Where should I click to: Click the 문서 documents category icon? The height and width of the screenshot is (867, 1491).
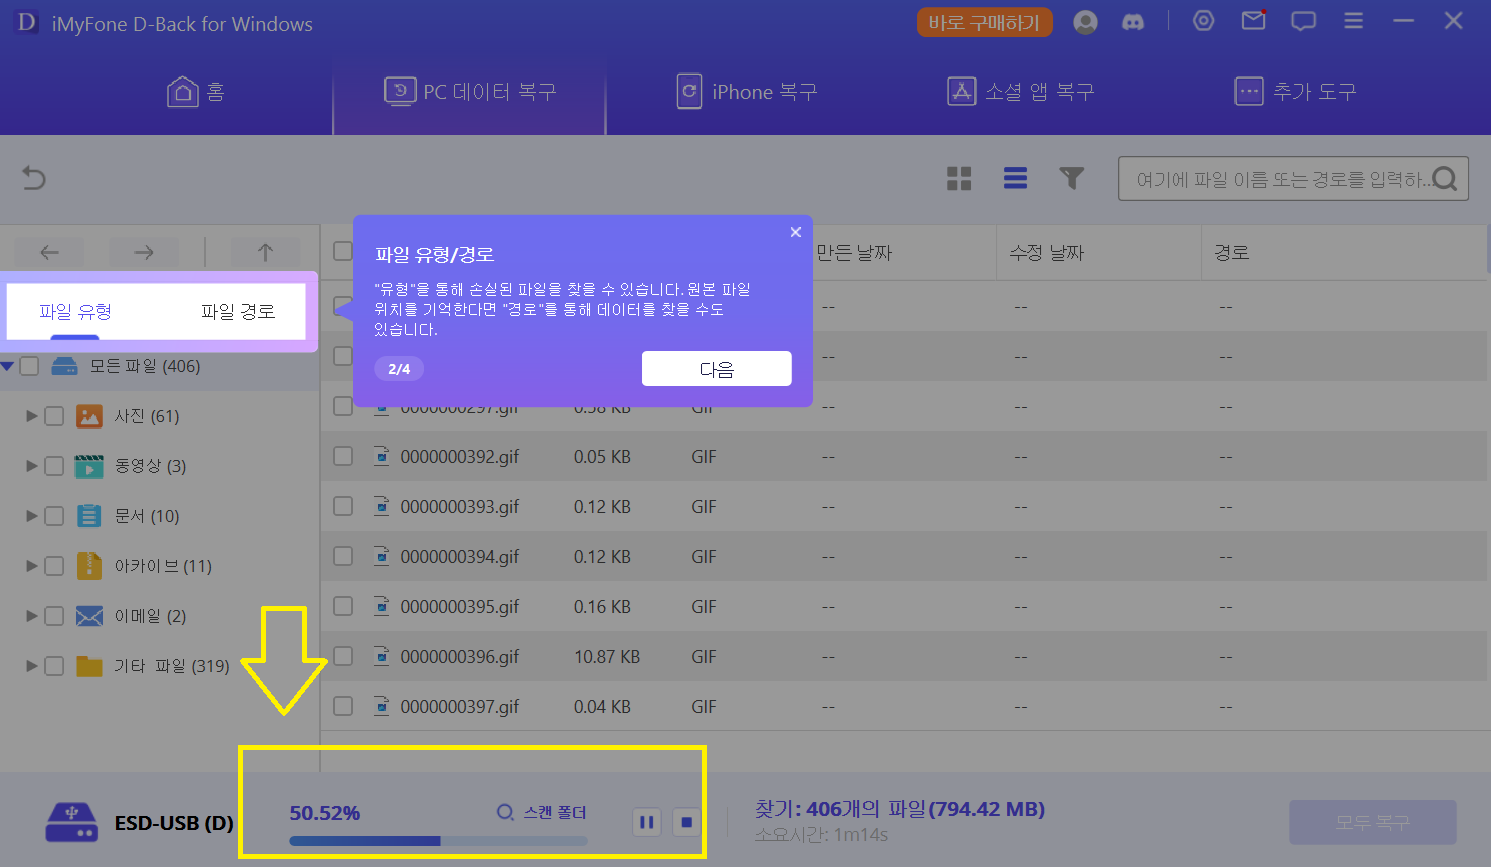[89, 516]
